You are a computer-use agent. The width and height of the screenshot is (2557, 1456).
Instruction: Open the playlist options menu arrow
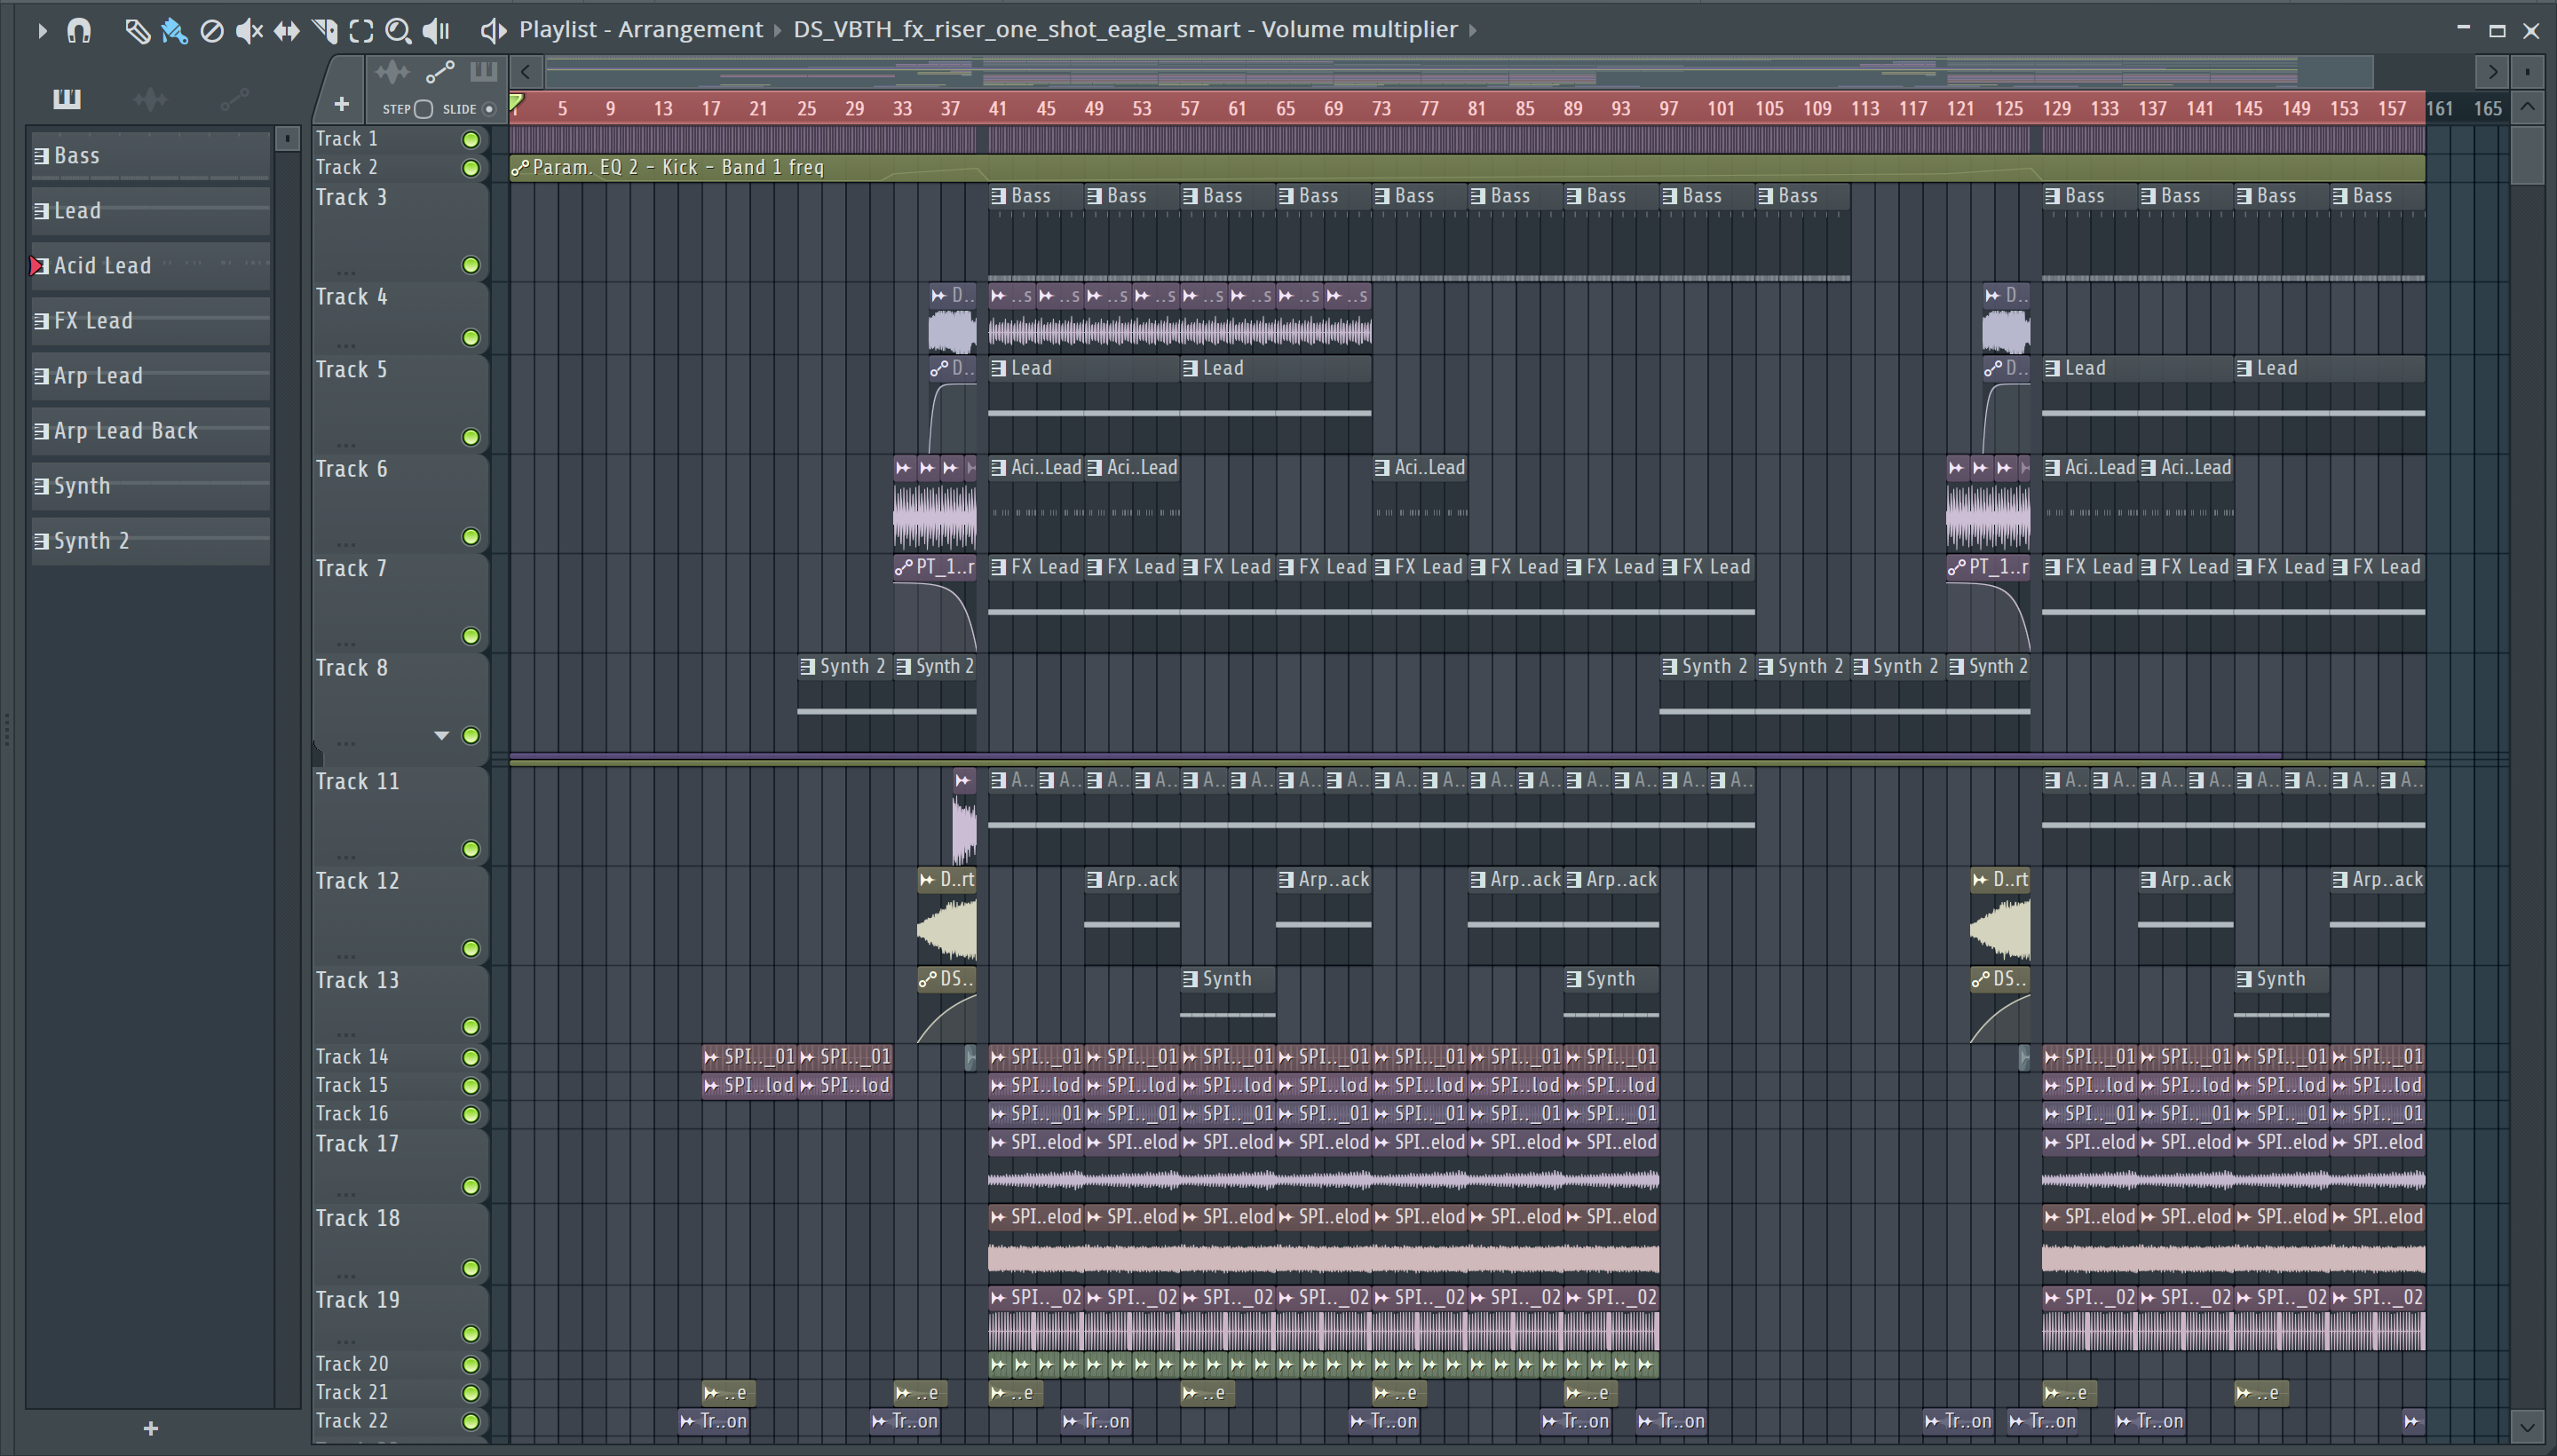[x=42, y=31]
